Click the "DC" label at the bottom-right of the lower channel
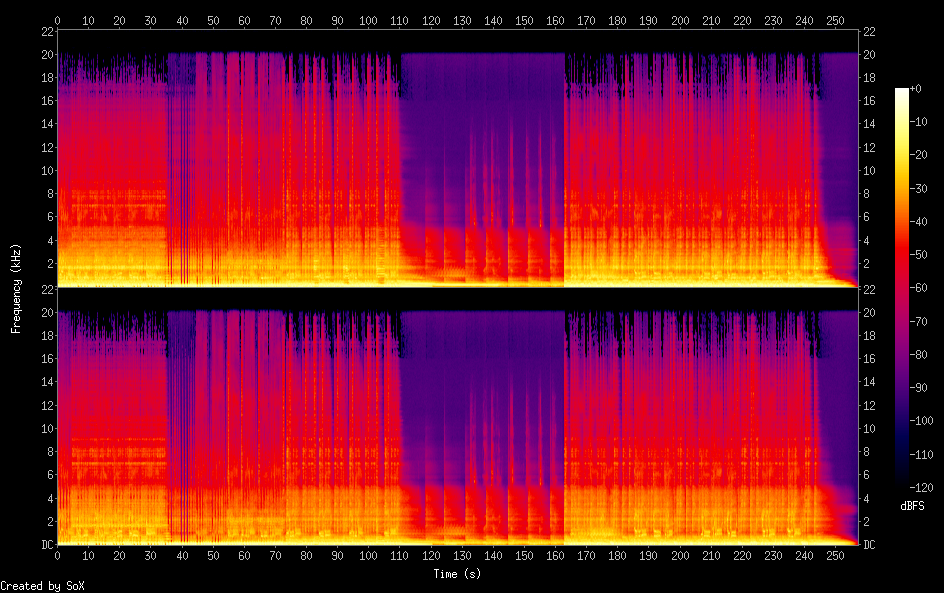 tap(869, 544)
